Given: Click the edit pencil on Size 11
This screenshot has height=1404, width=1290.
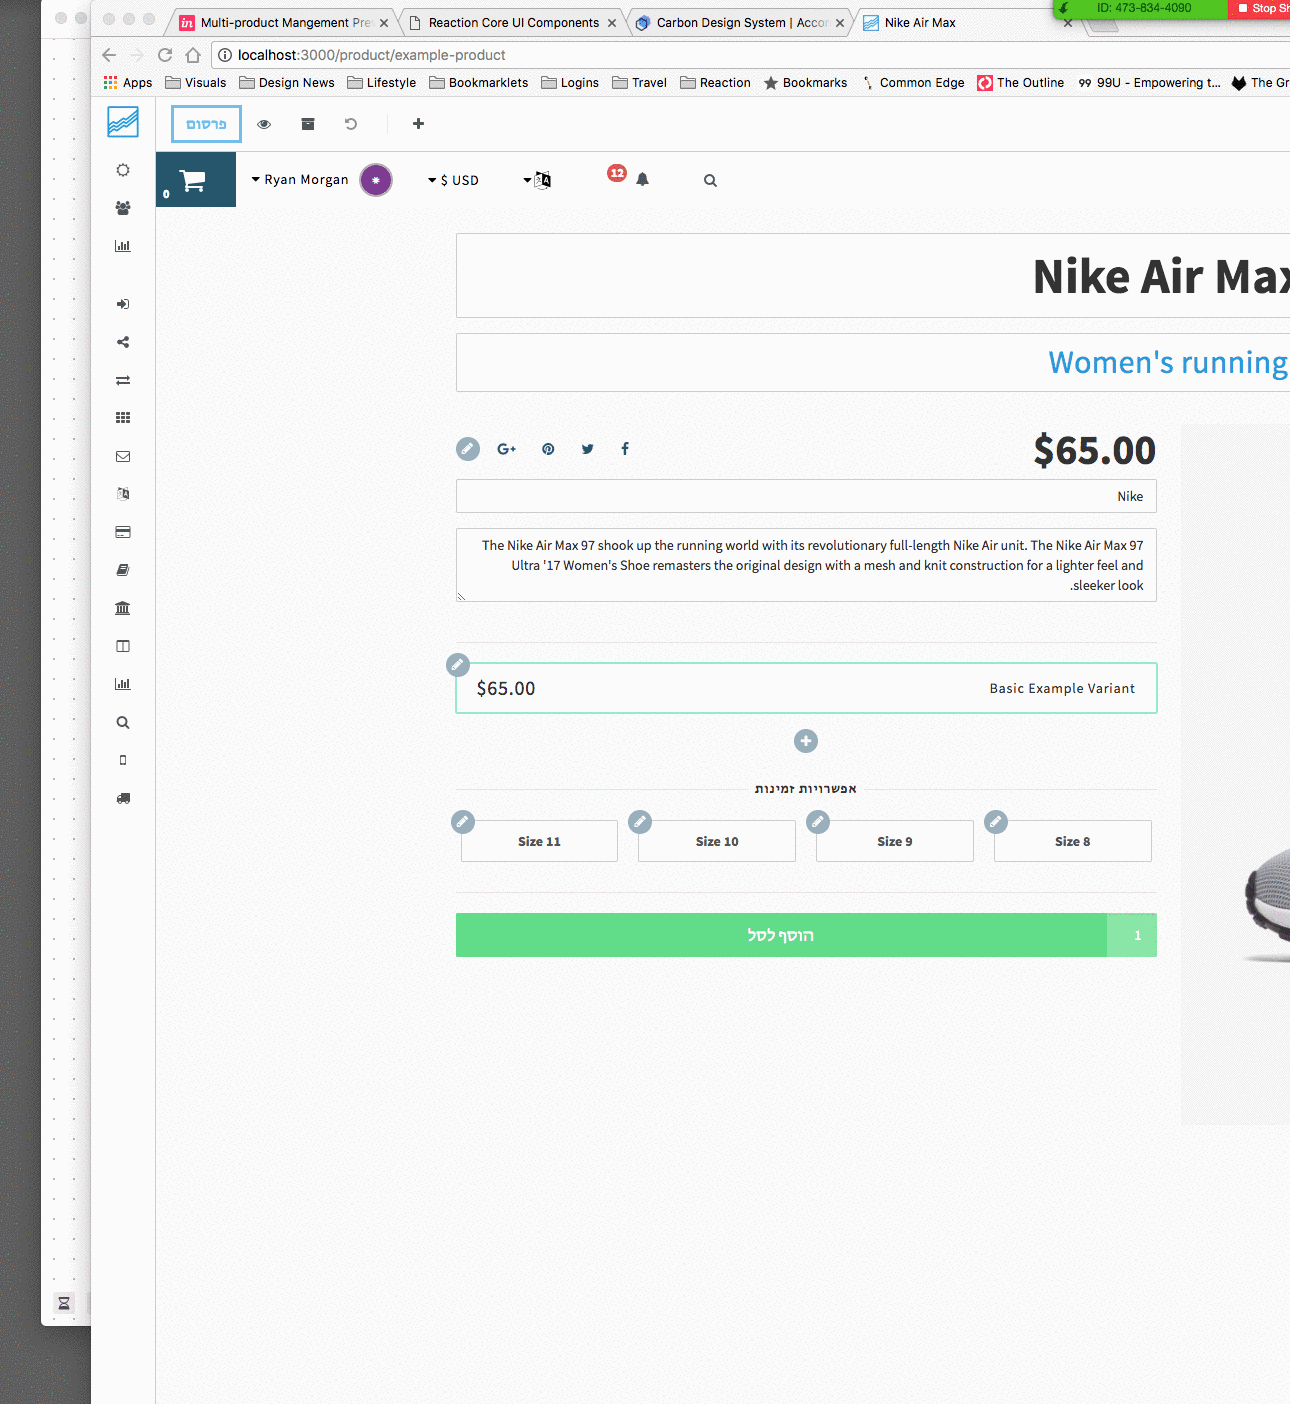Looking at the screenshot, I should [x=463, y=822].
